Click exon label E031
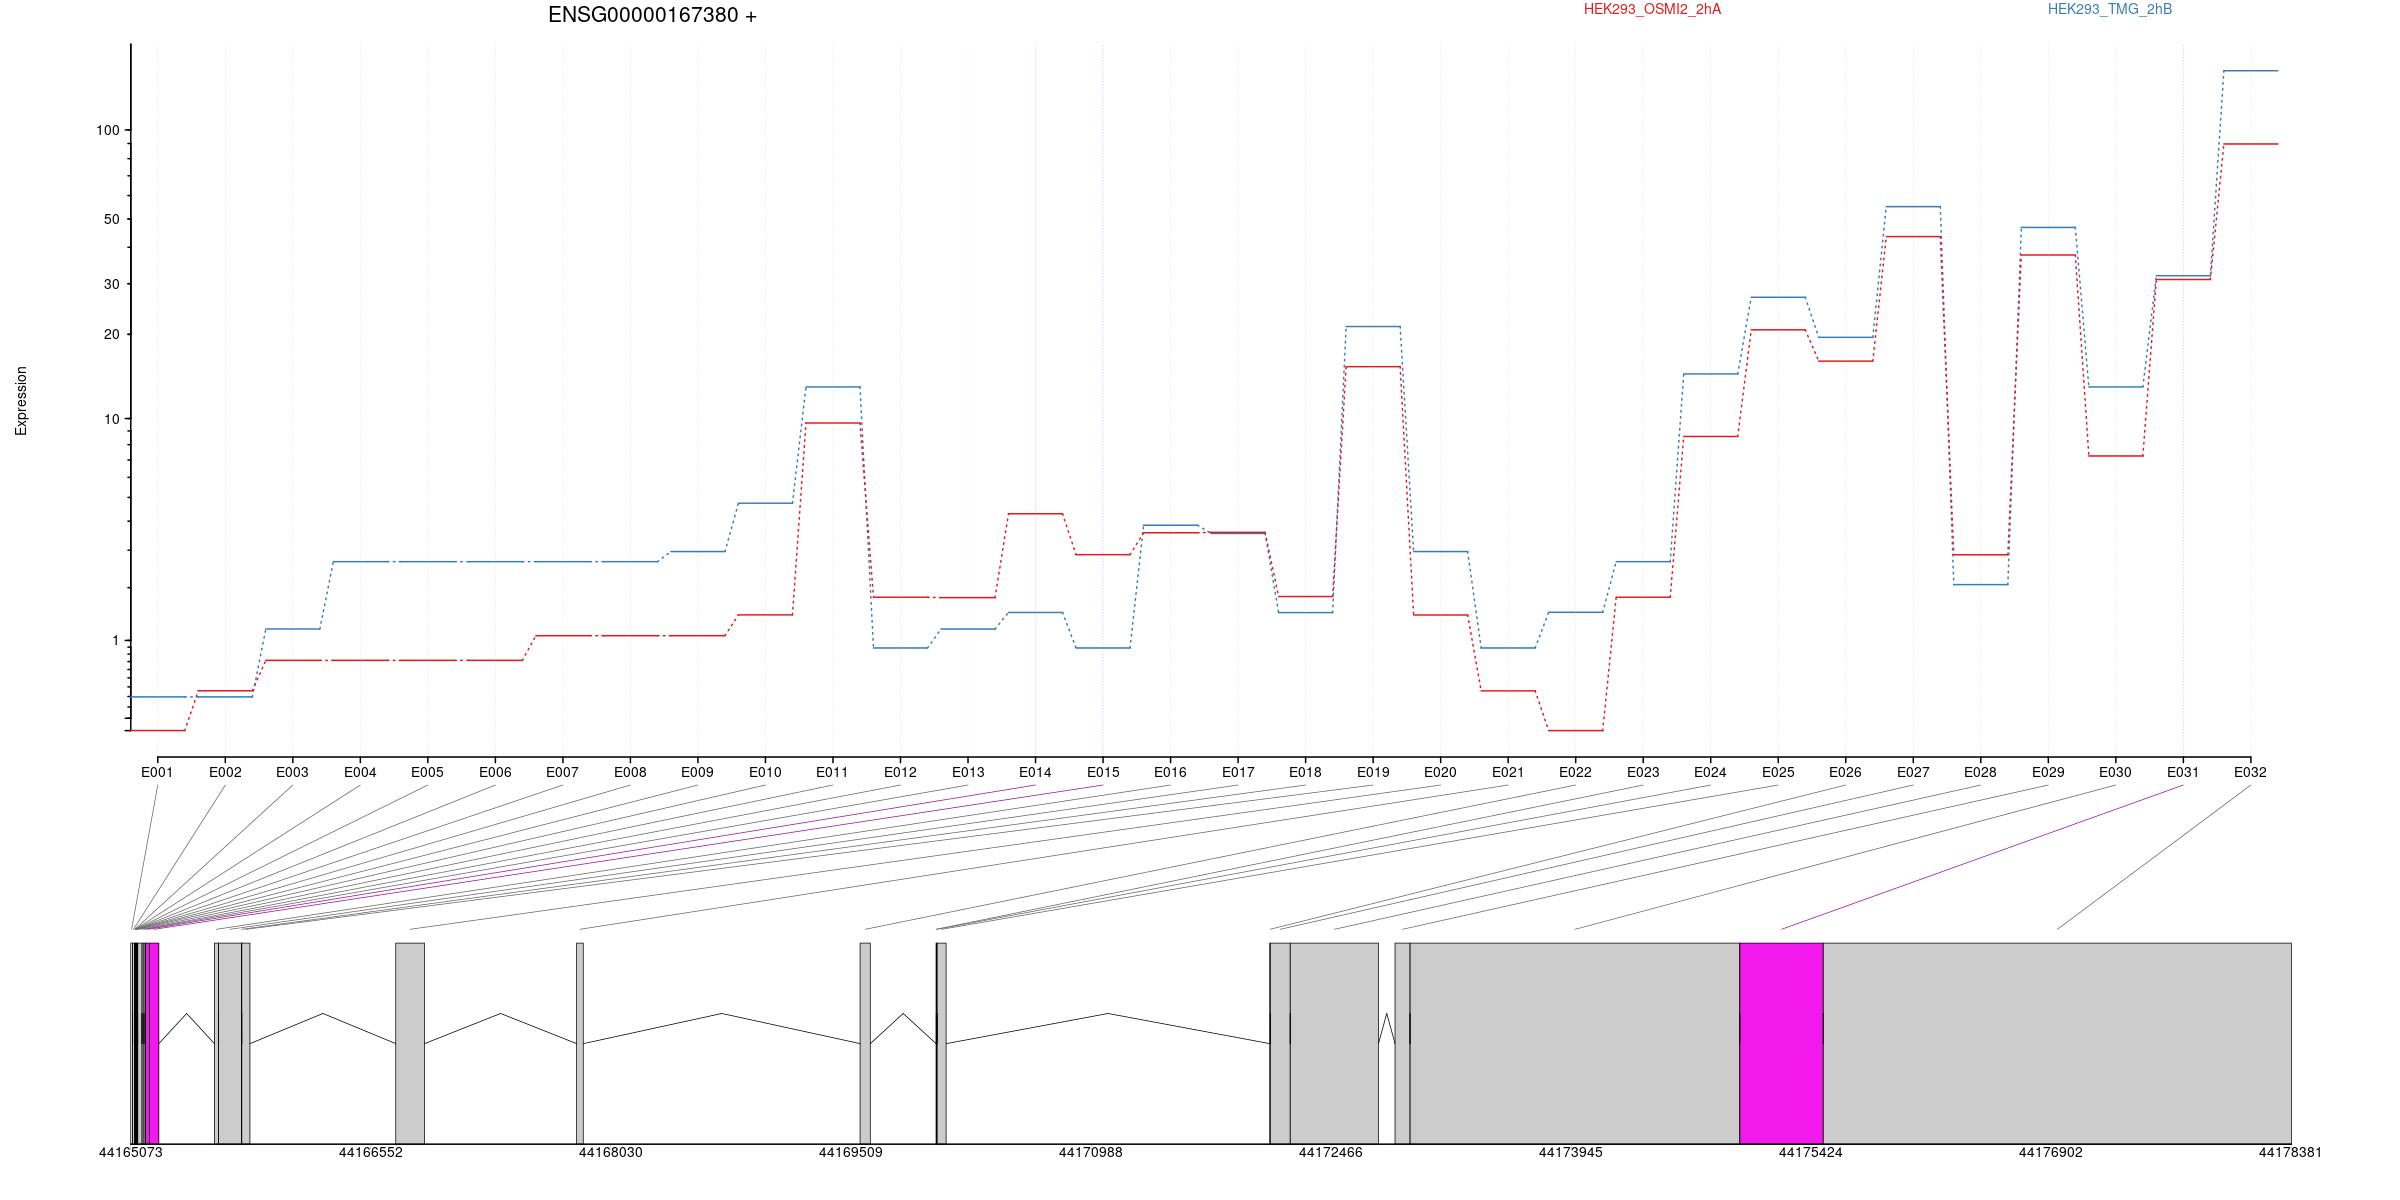The height and width of the screenshot is (1200, 2400). [2183, 772]
